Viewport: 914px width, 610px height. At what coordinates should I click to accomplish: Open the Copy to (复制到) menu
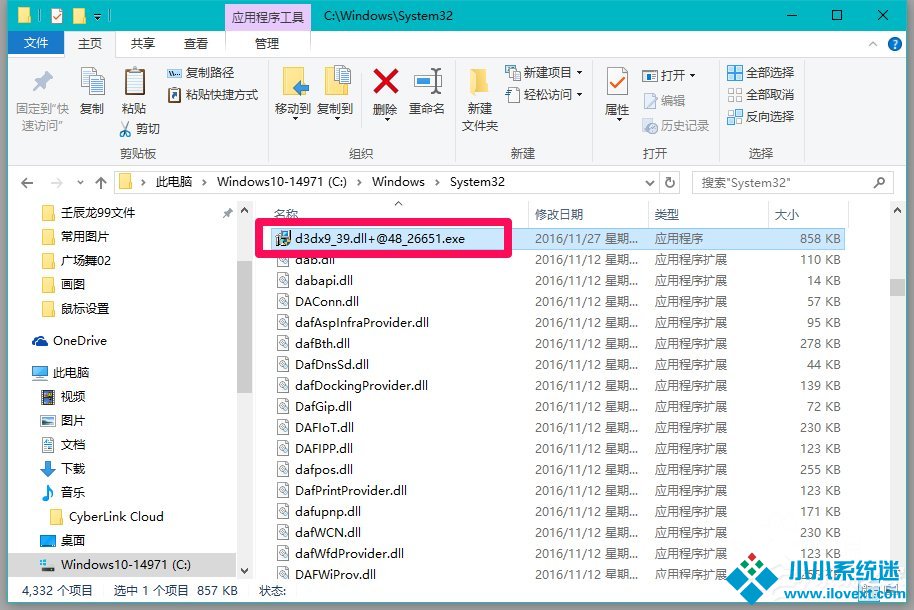(x=336, y=93)
